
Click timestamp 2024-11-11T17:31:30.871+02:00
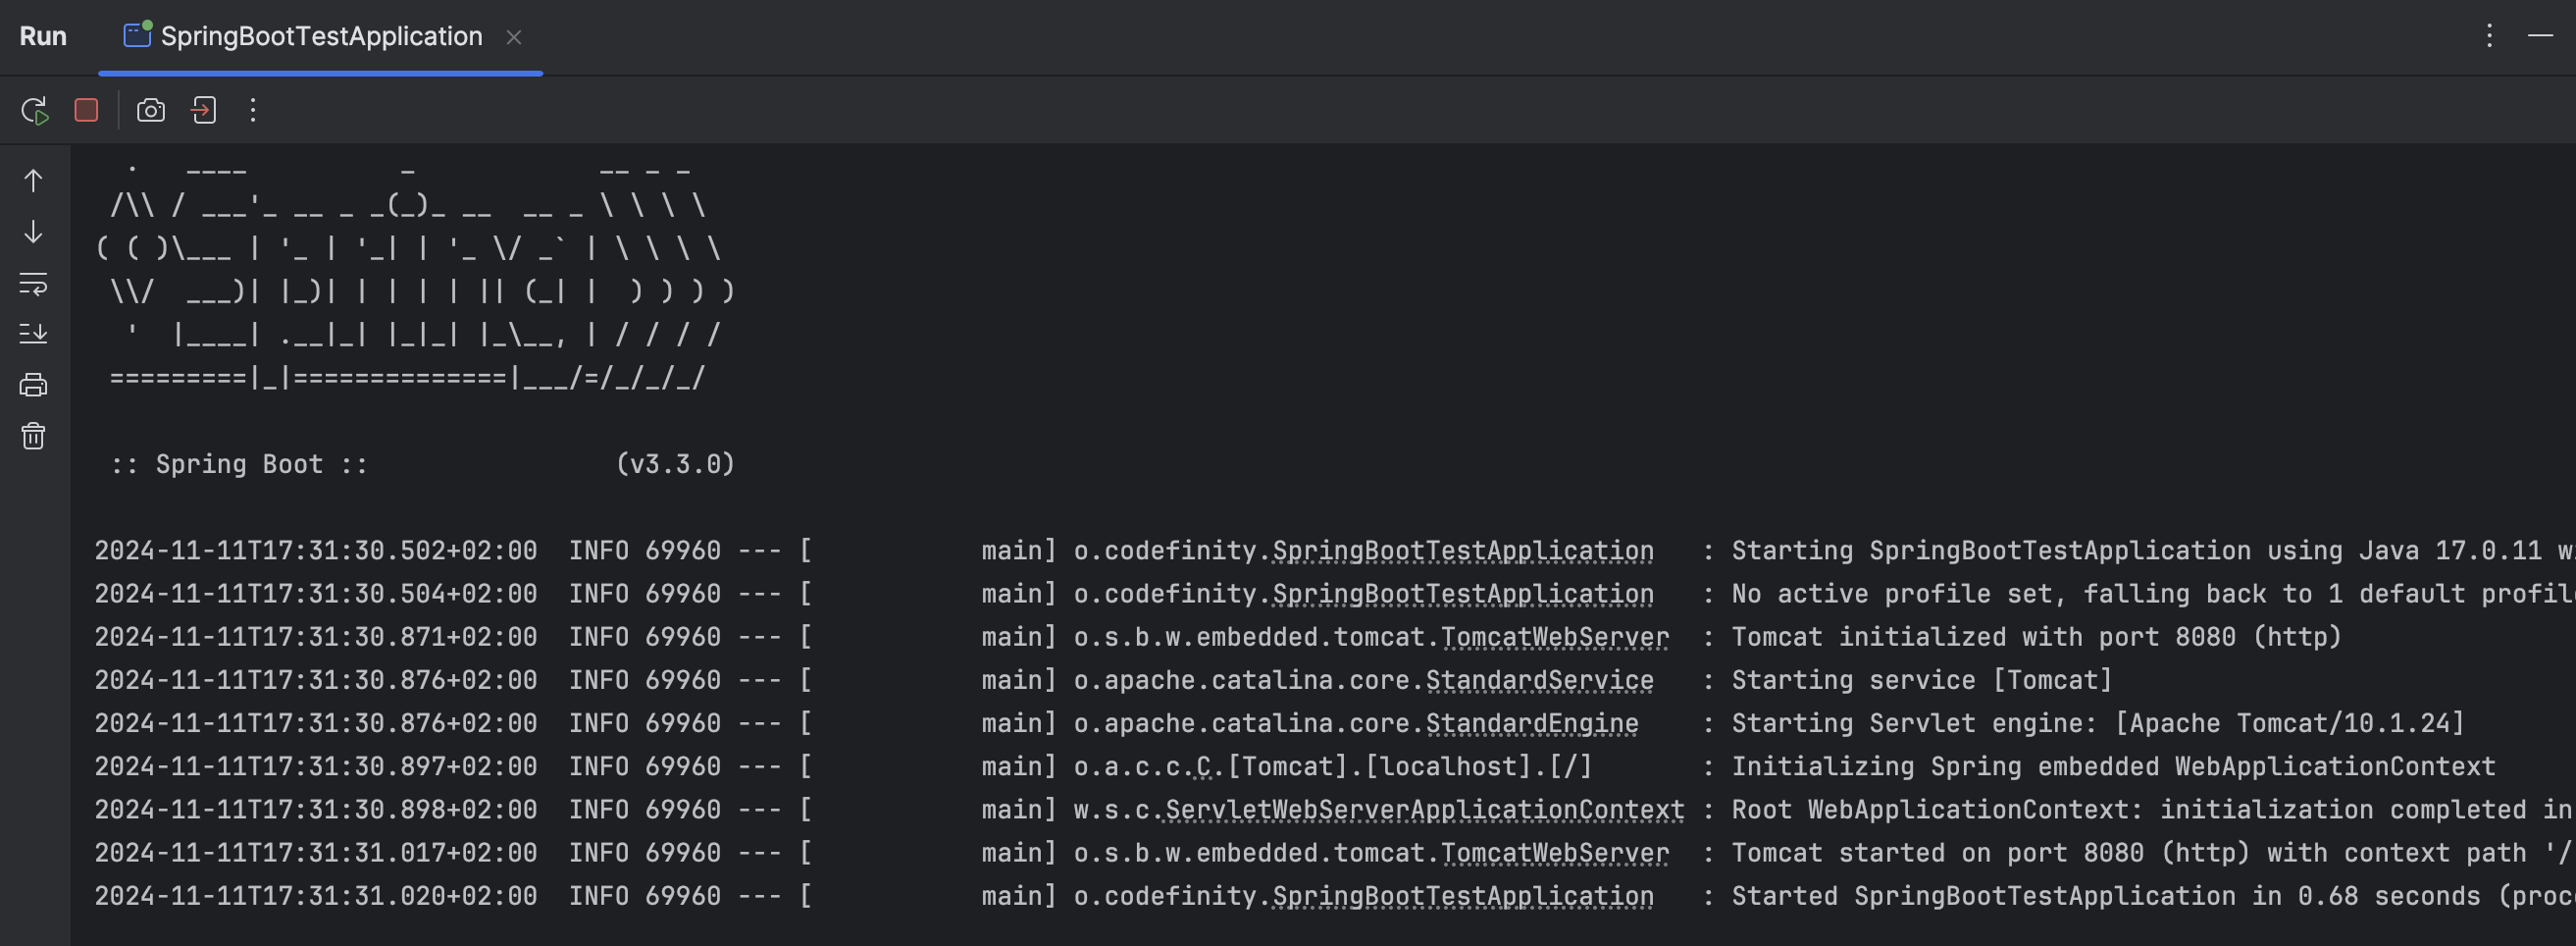(x=316, y=637)
